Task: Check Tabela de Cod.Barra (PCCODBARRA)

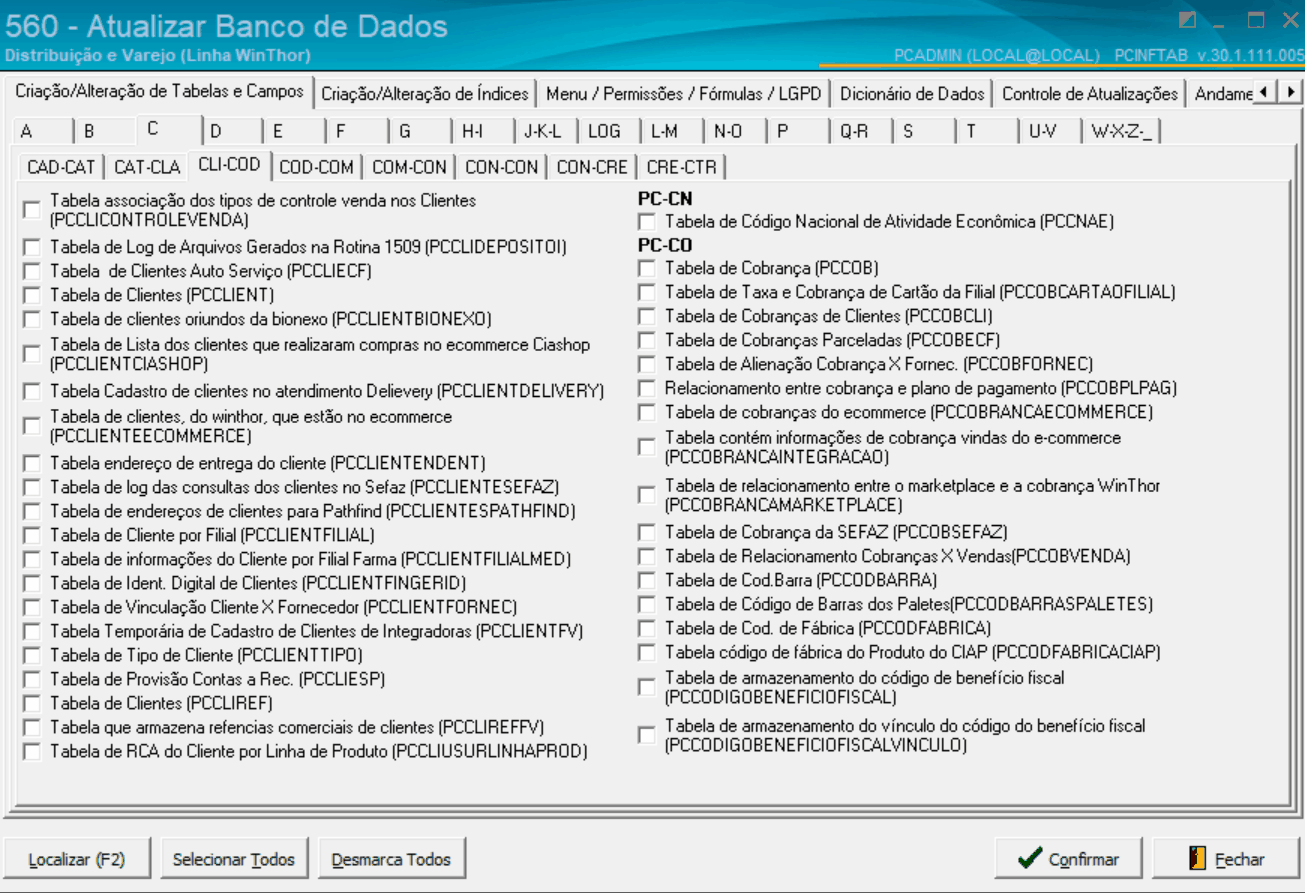Action: click(x=647, y=580)
